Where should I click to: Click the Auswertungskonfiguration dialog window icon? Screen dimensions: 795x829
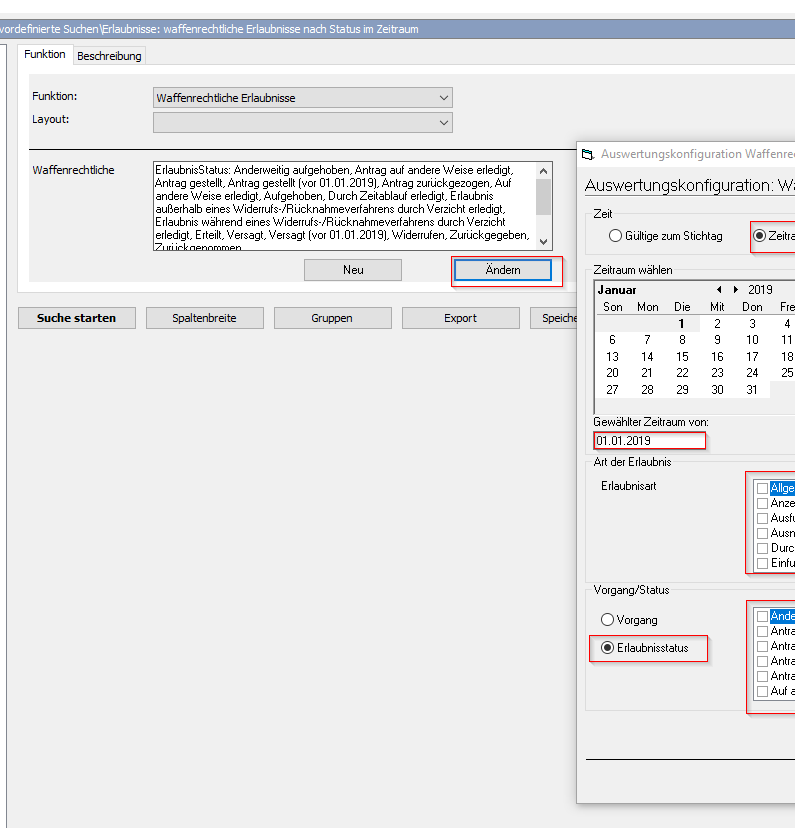588,155
